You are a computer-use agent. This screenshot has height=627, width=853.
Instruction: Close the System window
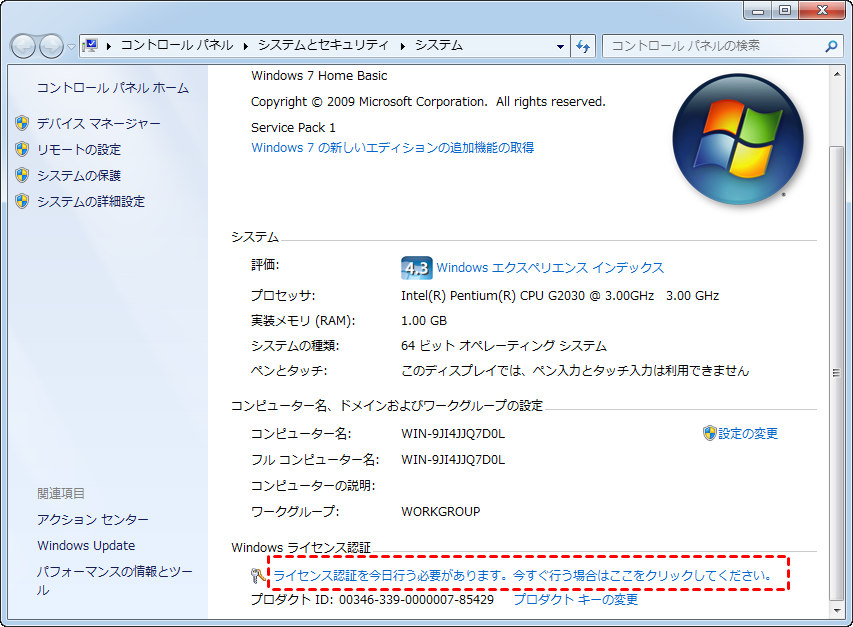click(823, 10)
